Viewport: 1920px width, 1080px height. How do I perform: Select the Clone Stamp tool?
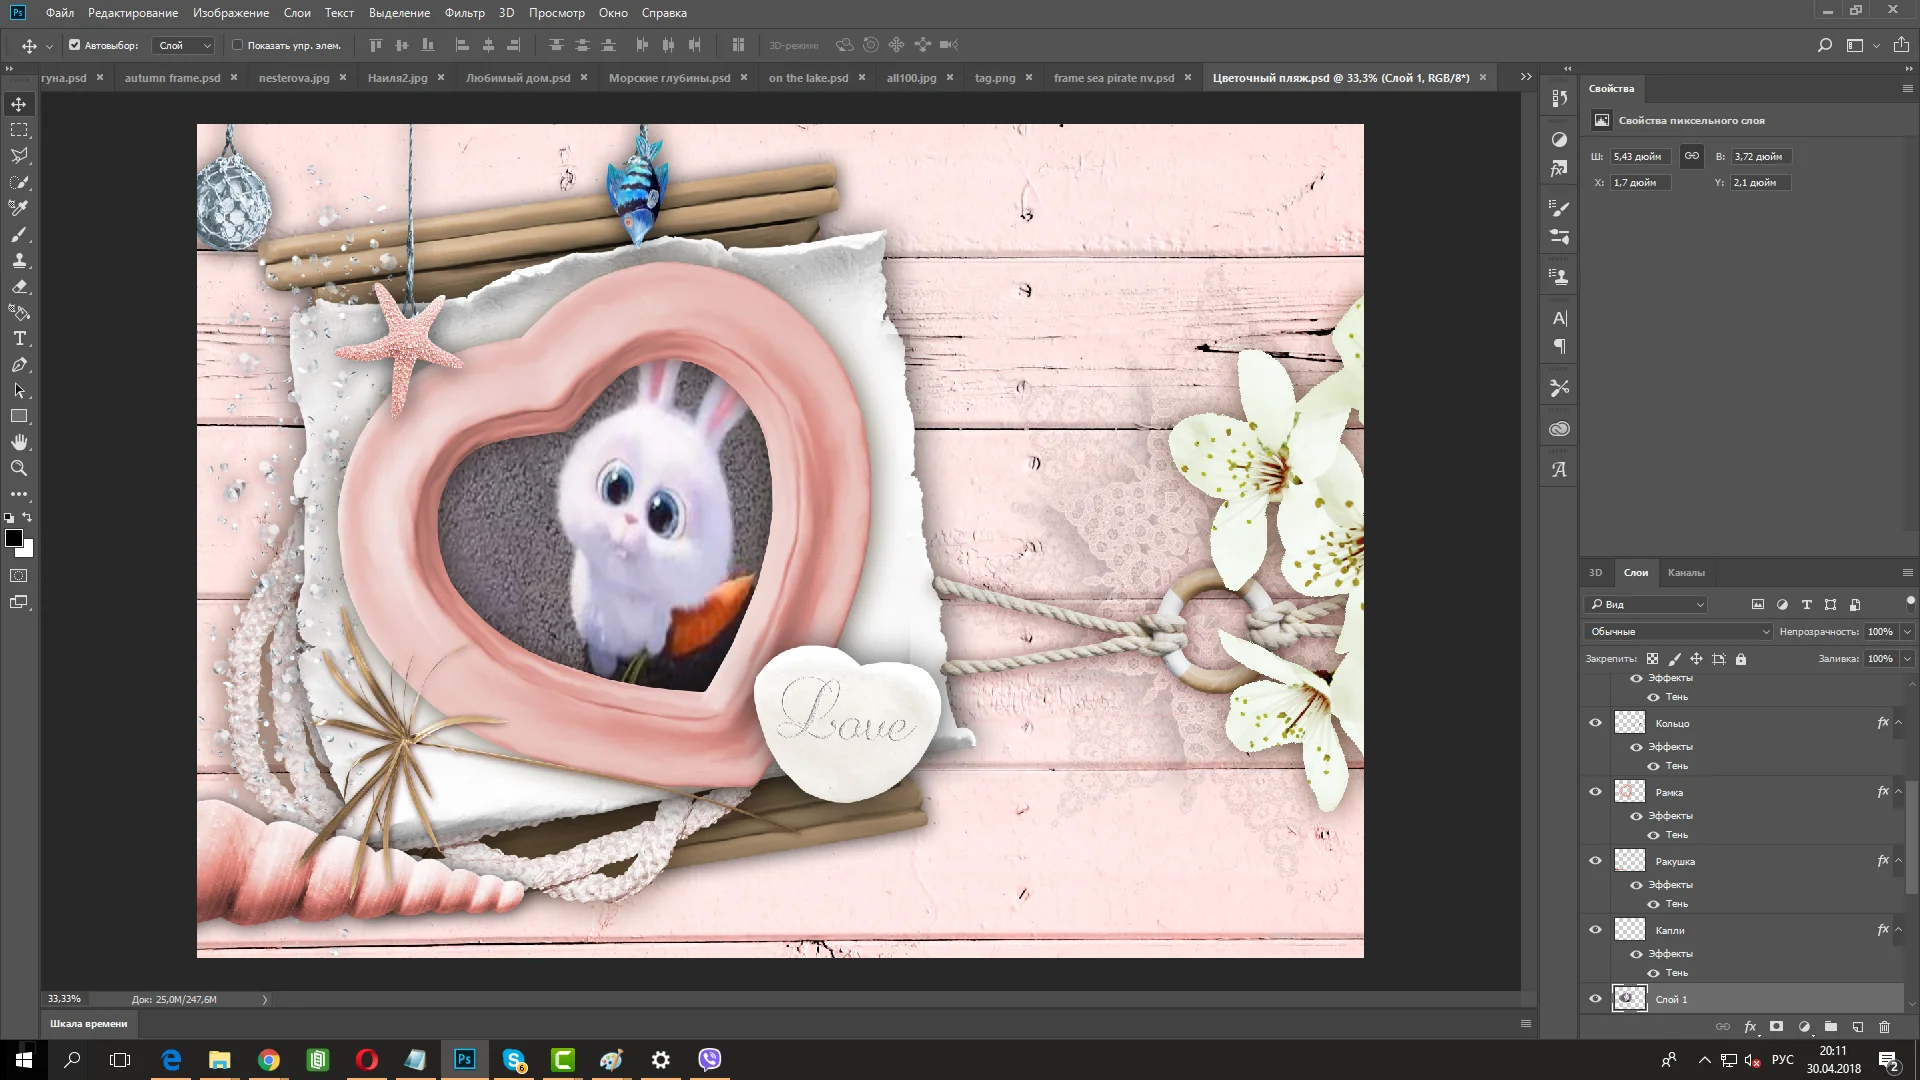pyautogui.click(x=19, y=261)
